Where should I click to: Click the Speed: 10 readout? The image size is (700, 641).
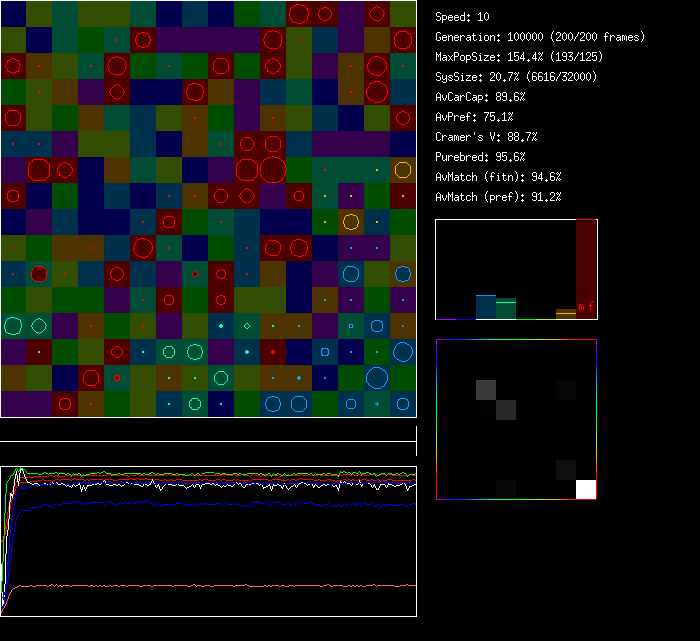point(463,17)
